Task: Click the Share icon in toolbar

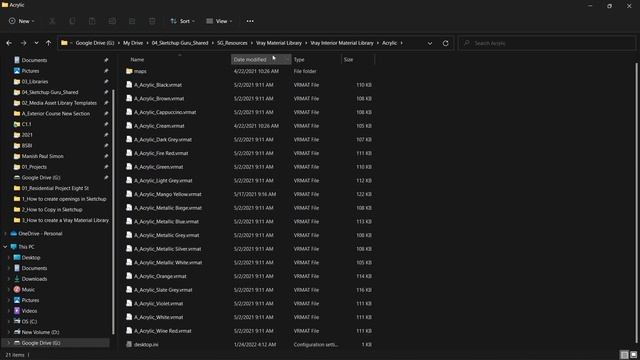Action: [132, 21]
